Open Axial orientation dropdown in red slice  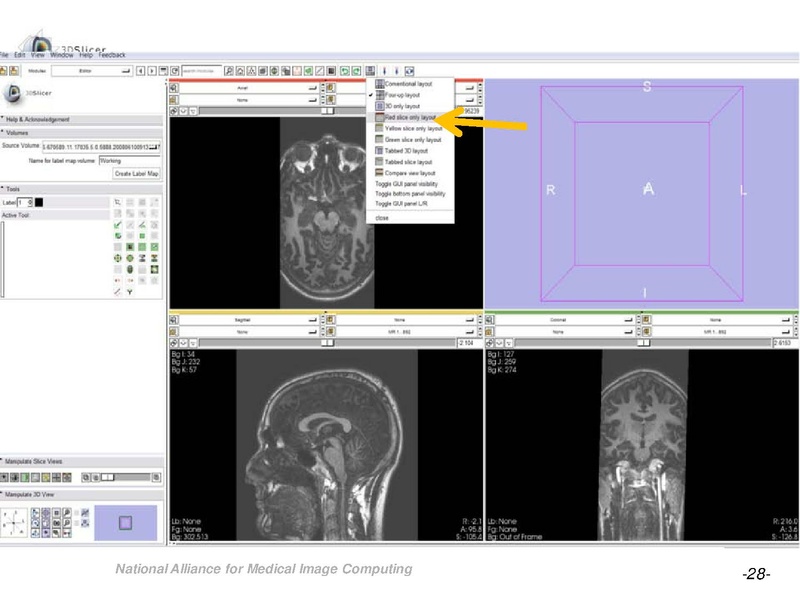click(249, 88)
